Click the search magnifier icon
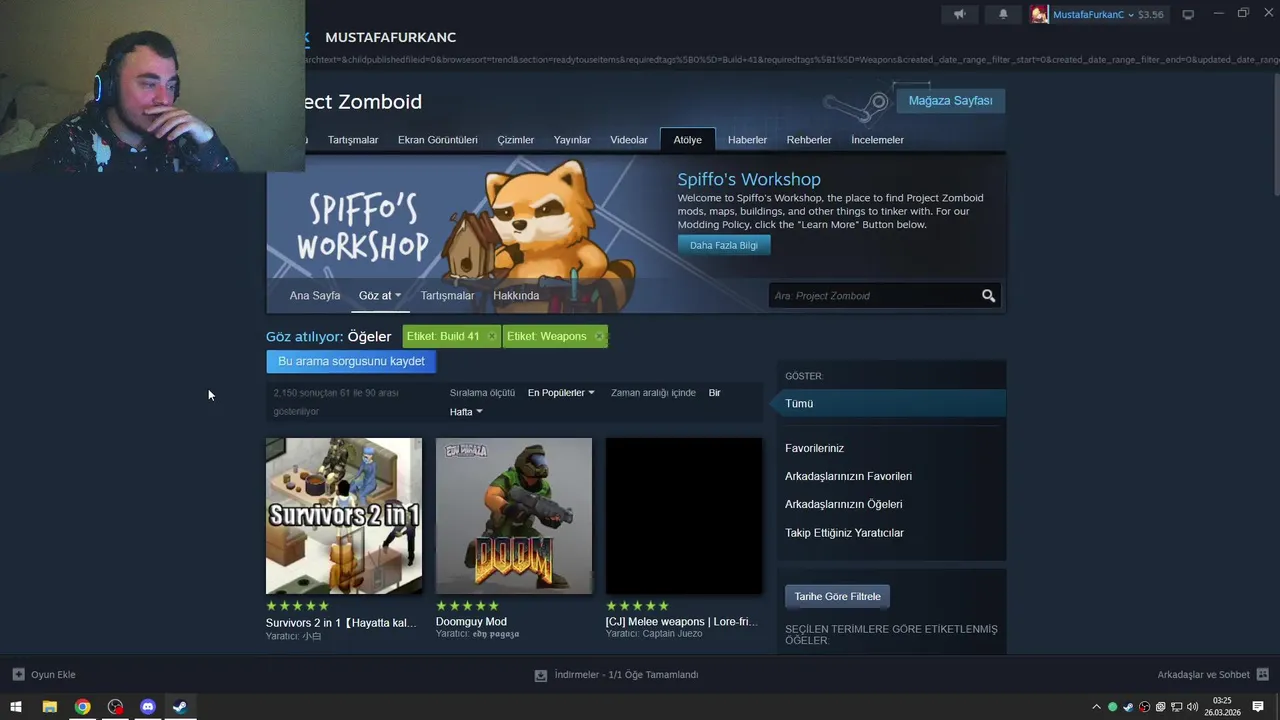Image resolution: width=1280 pixels, height=720 pixels. (989, 296)
